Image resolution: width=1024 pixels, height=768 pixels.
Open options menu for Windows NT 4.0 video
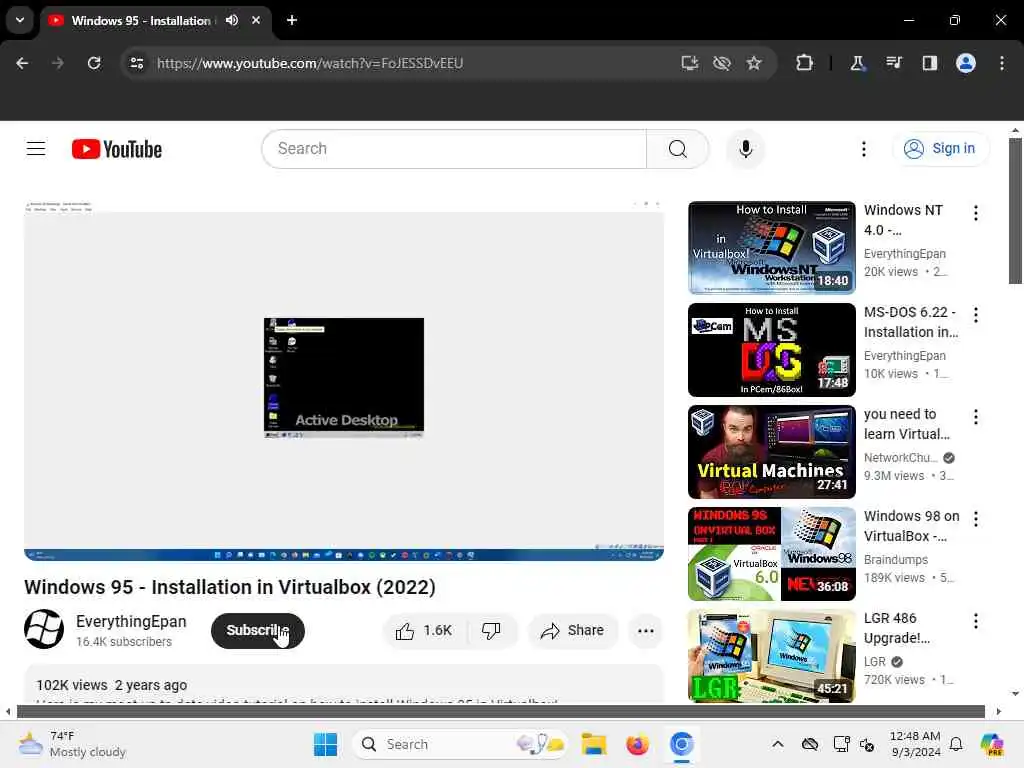tap(976, 213)
